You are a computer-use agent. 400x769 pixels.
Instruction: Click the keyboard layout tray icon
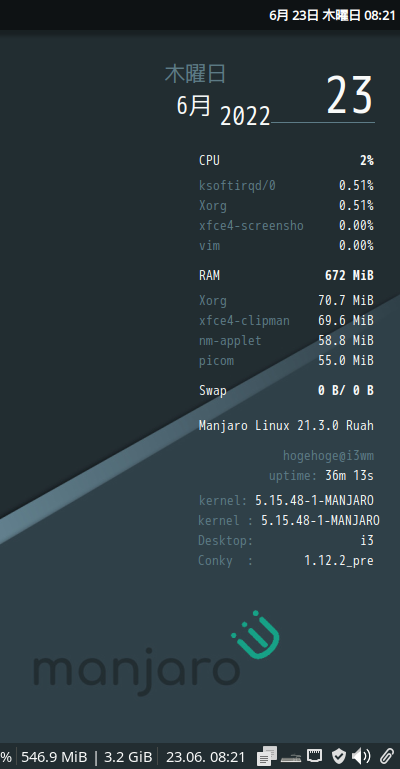click(x=291, y=757)
